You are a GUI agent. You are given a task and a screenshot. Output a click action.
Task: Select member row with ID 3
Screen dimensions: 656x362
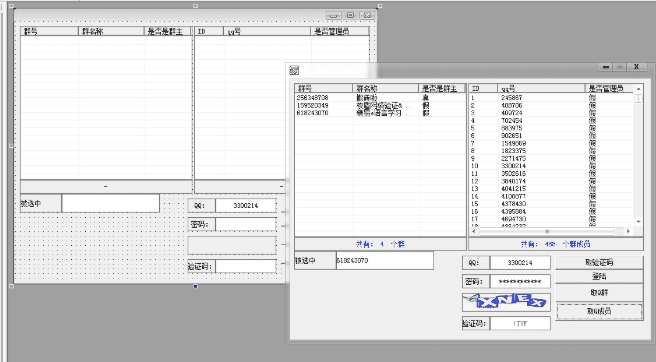[551, 113]
